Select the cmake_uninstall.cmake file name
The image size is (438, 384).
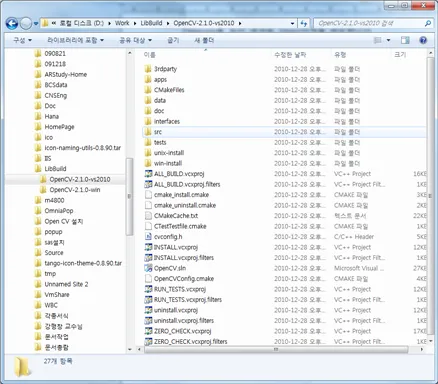(185, 205)
